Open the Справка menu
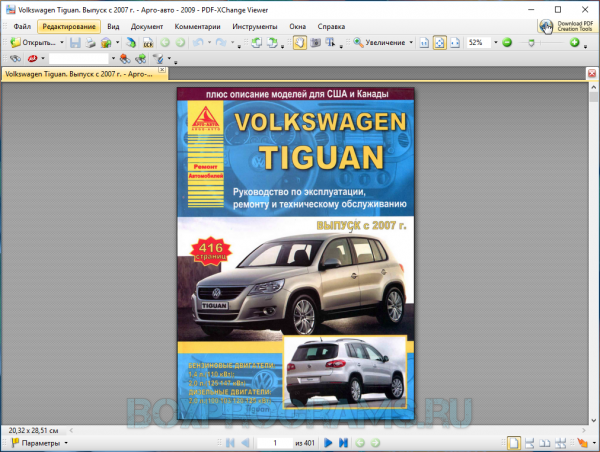600x452 pixels. [x=331, y=26]
